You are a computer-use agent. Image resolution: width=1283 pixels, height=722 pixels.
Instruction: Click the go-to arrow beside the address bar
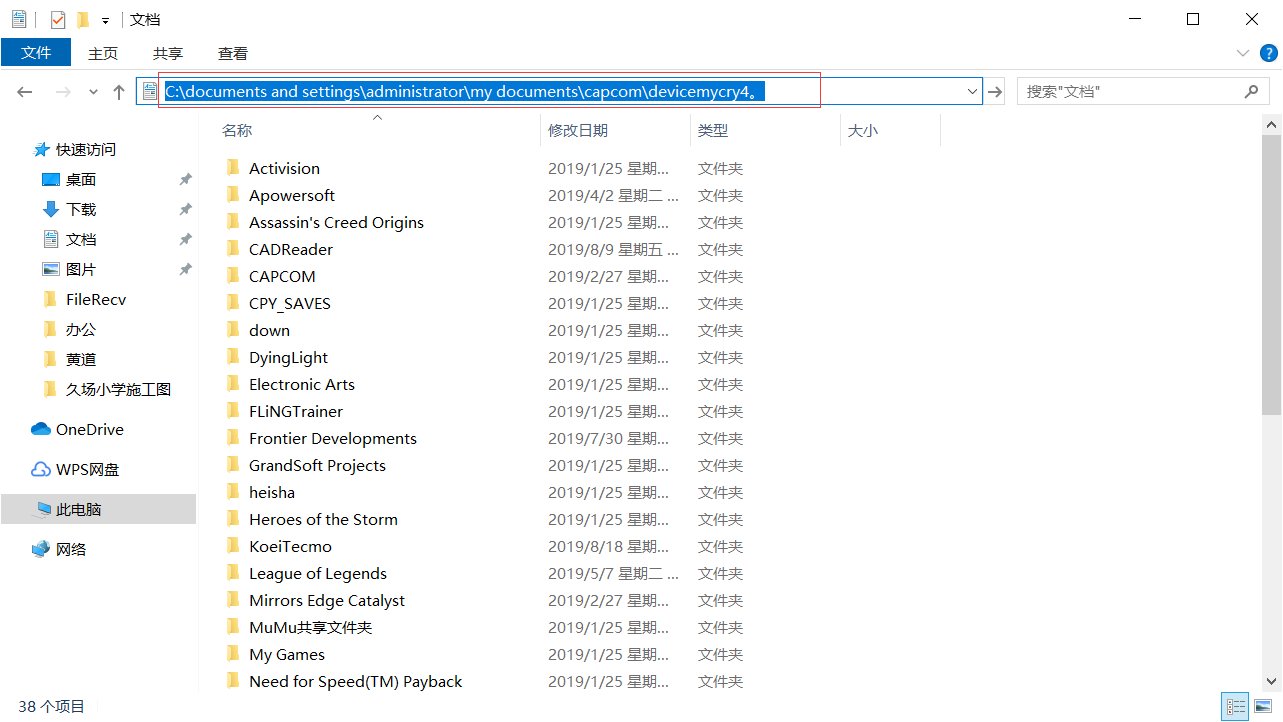[995, 92]
